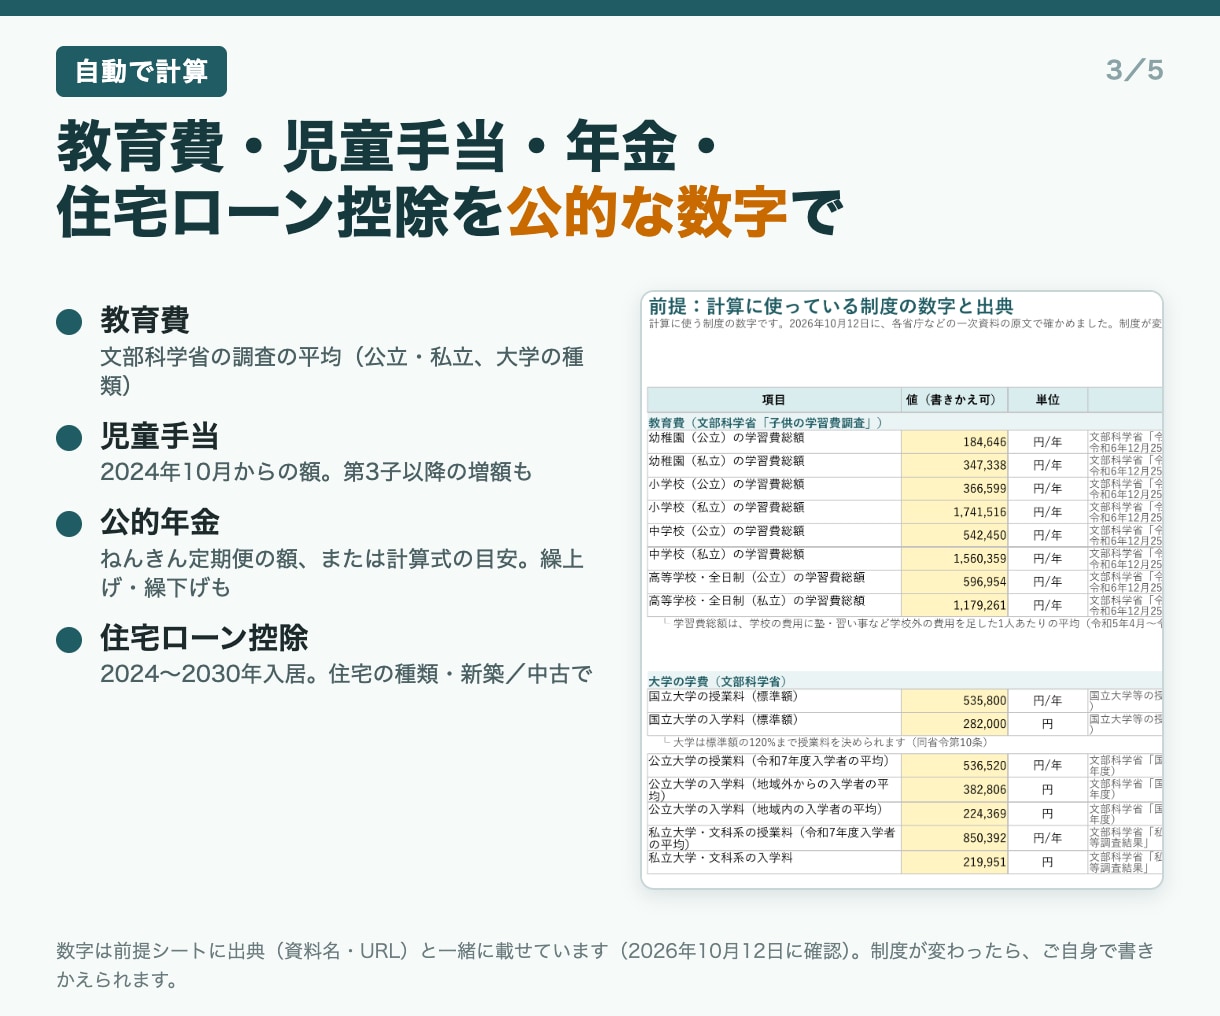
Task: Click row 国立大学の授業料(標準額)
Action: pos(905,701)
